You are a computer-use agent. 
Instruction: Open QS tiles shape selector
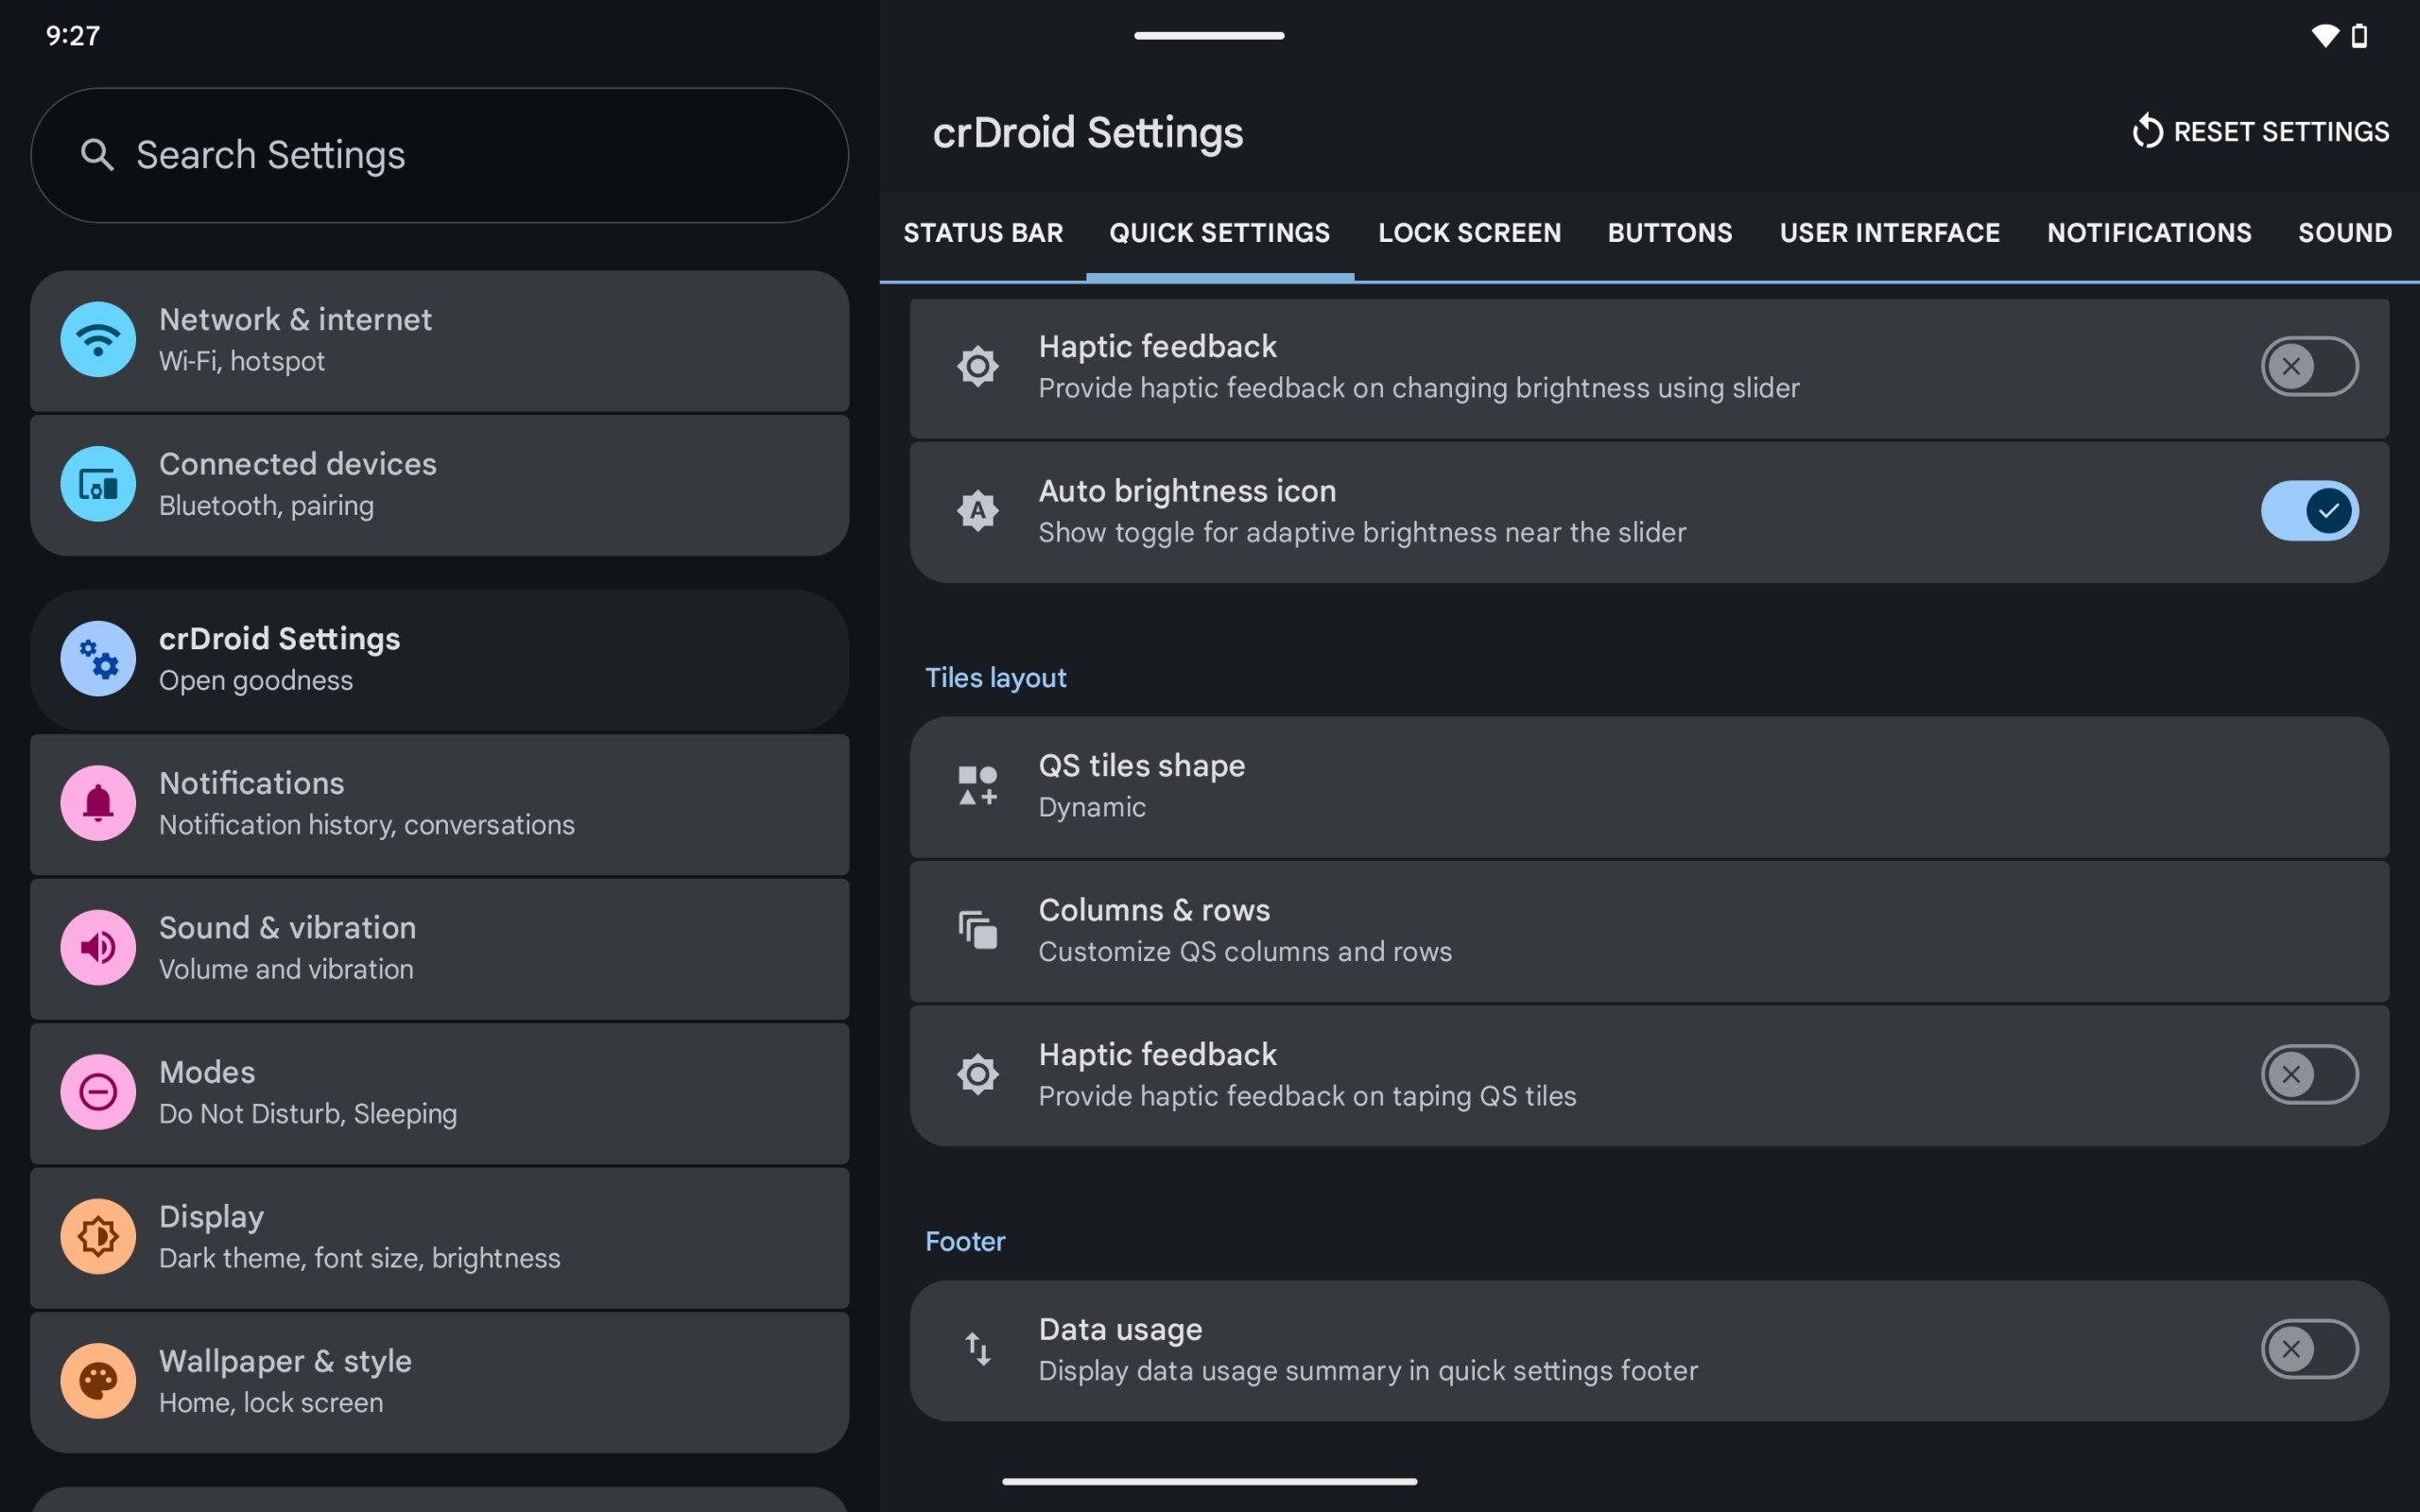pos(1648,786)
